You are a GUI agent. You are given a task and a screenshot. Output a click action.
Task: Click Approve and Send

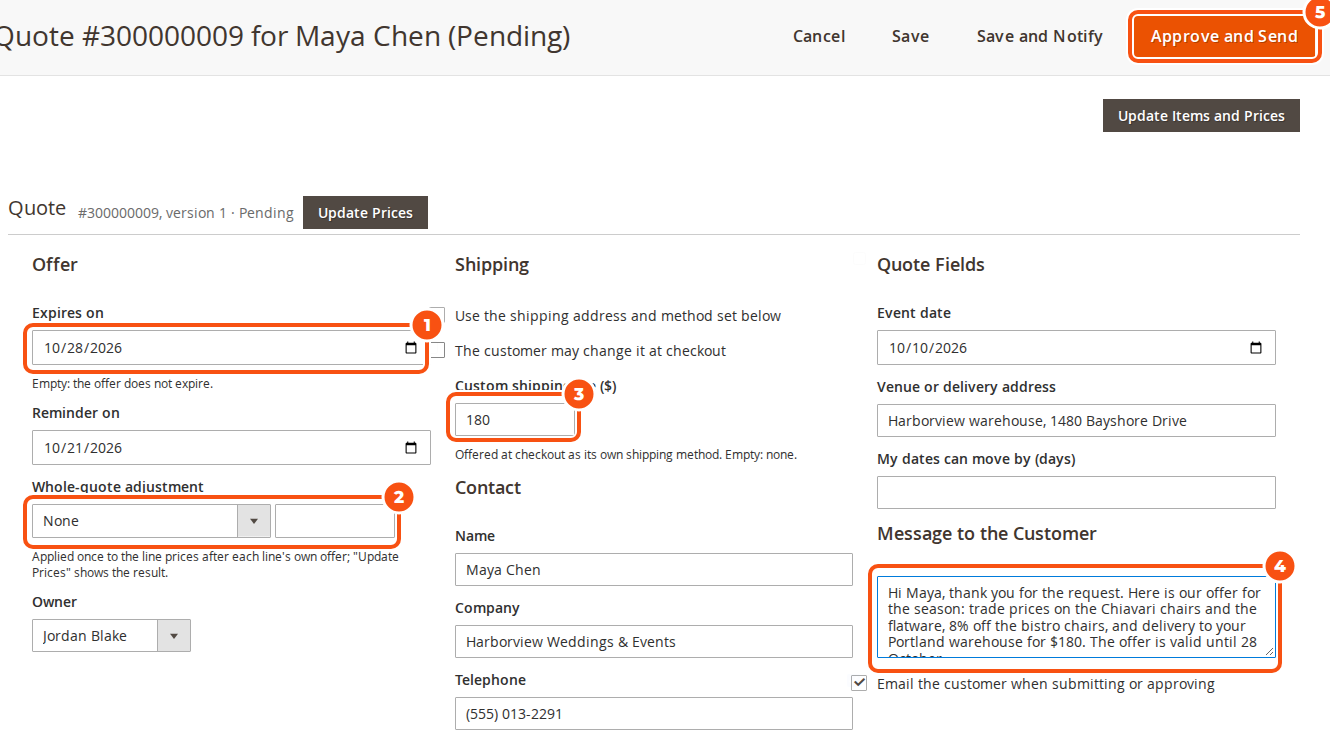coord(1224,36)
